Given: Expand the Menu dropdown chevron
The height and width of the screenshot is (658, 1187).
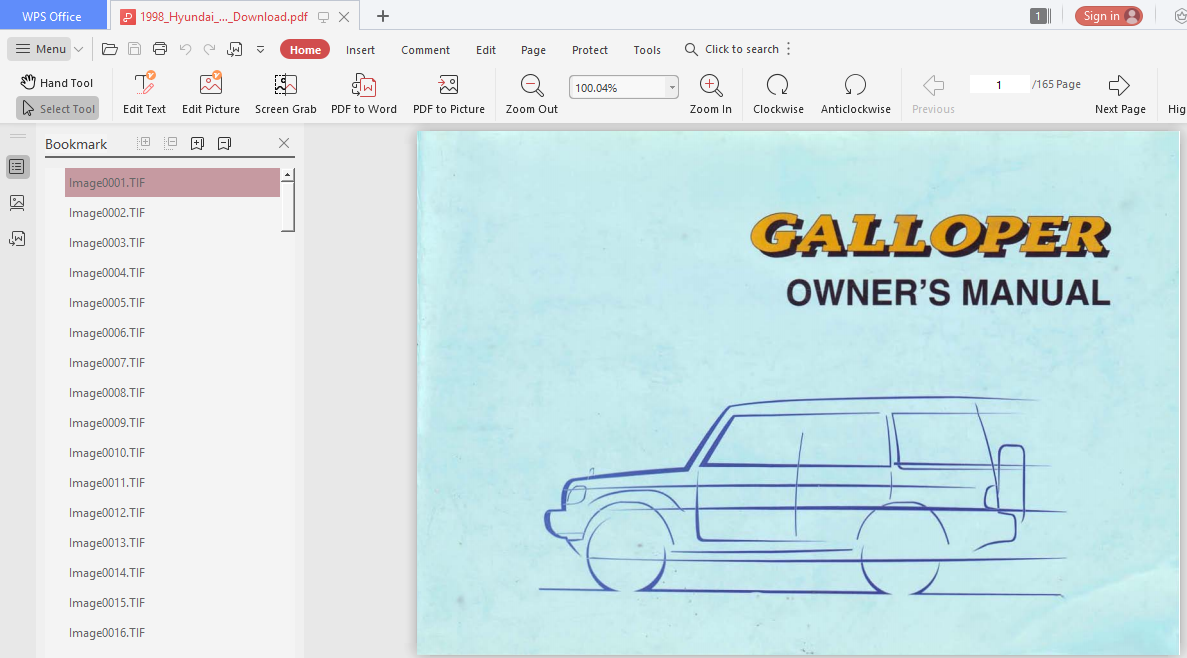Looking at the screenshot, I should pos(78,49).
